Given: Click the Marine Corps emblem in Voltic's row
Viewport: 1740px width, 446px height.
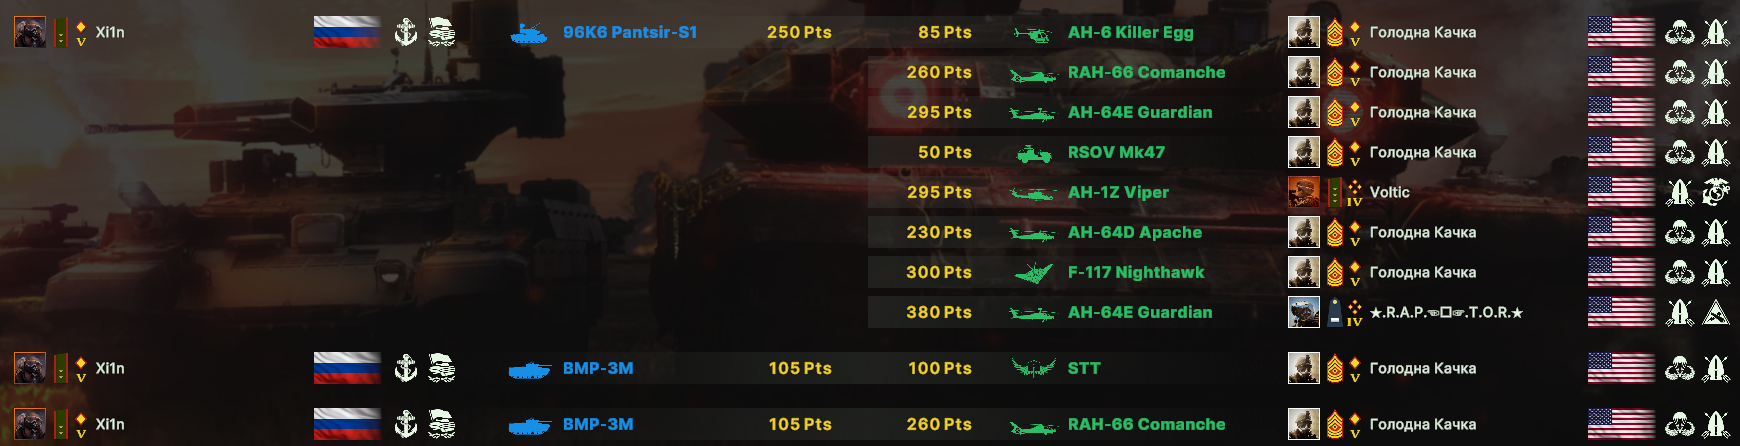Looking at the screenshot, I should 1716,192.
